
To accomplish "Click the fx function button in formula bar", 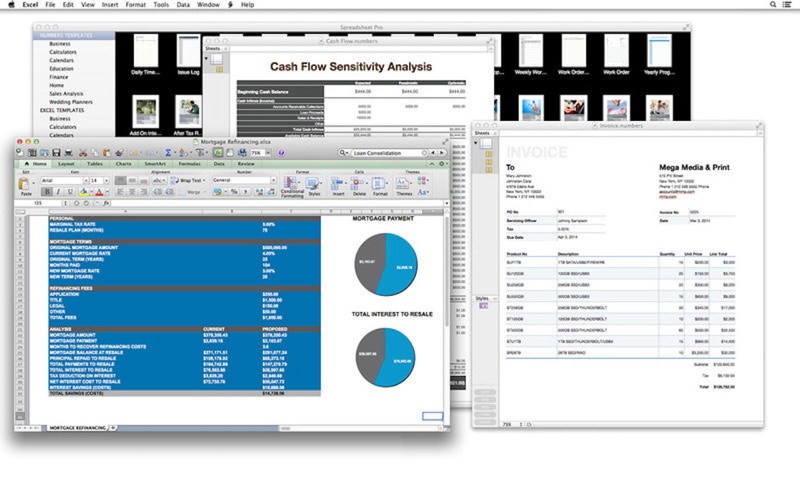I will [x=106, y=203].
